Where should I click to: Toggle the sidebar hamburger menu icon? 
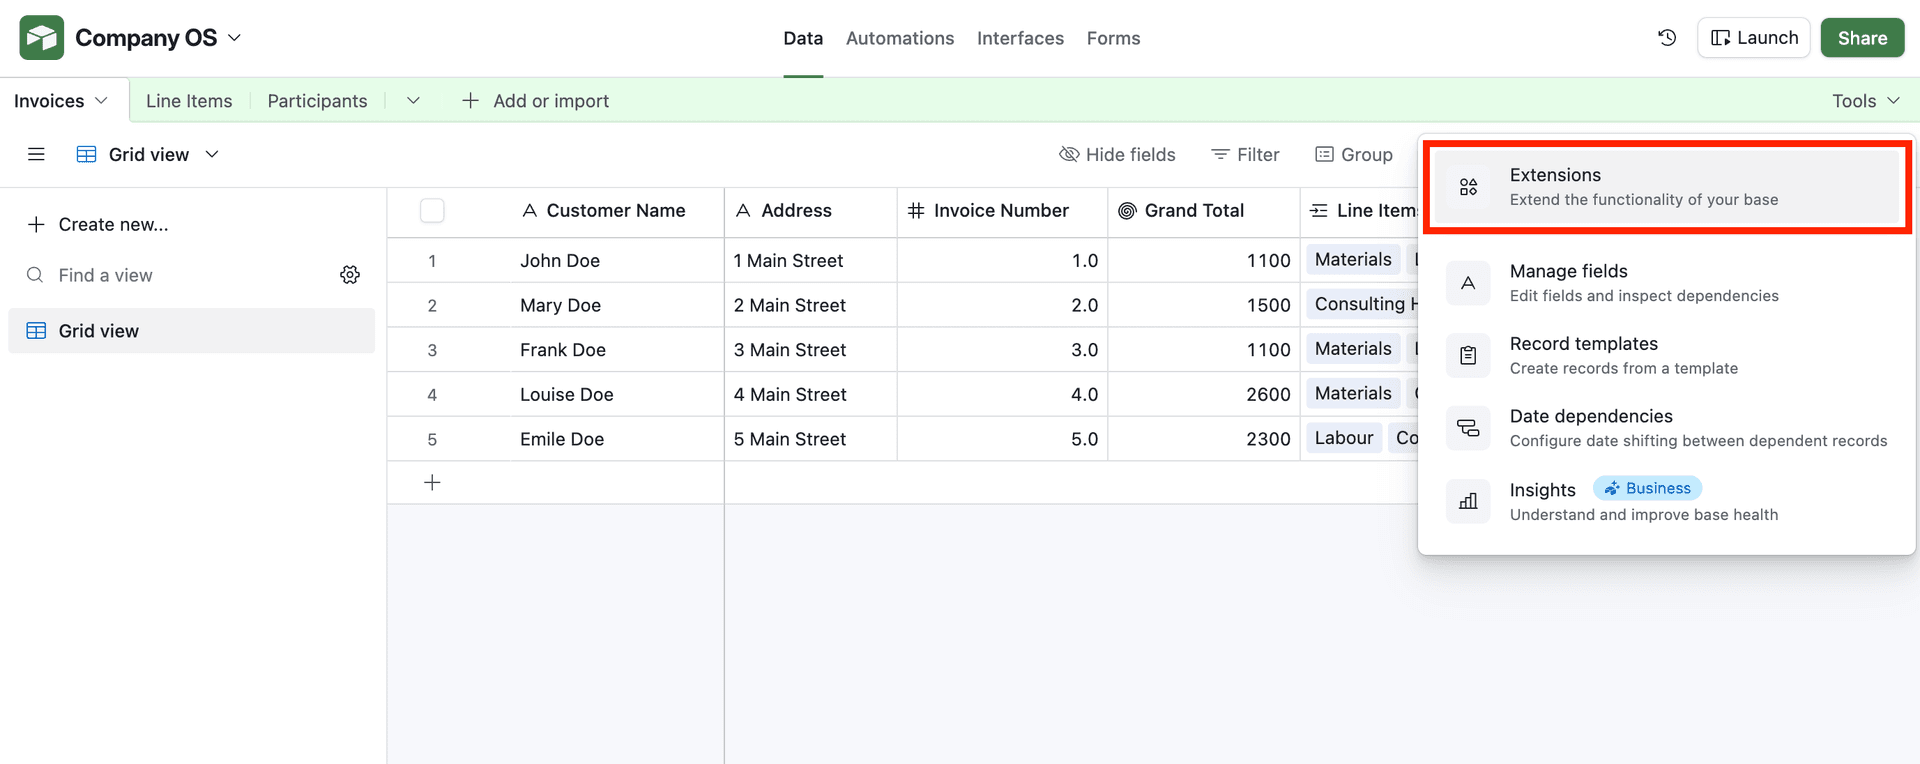click(x=36, y=154)
